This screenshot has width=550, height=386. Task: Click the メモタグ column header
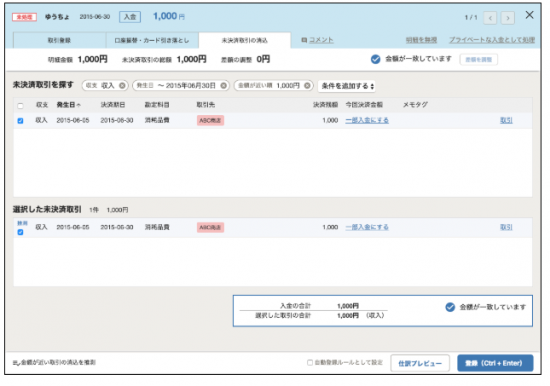click(x=415, y=105)
